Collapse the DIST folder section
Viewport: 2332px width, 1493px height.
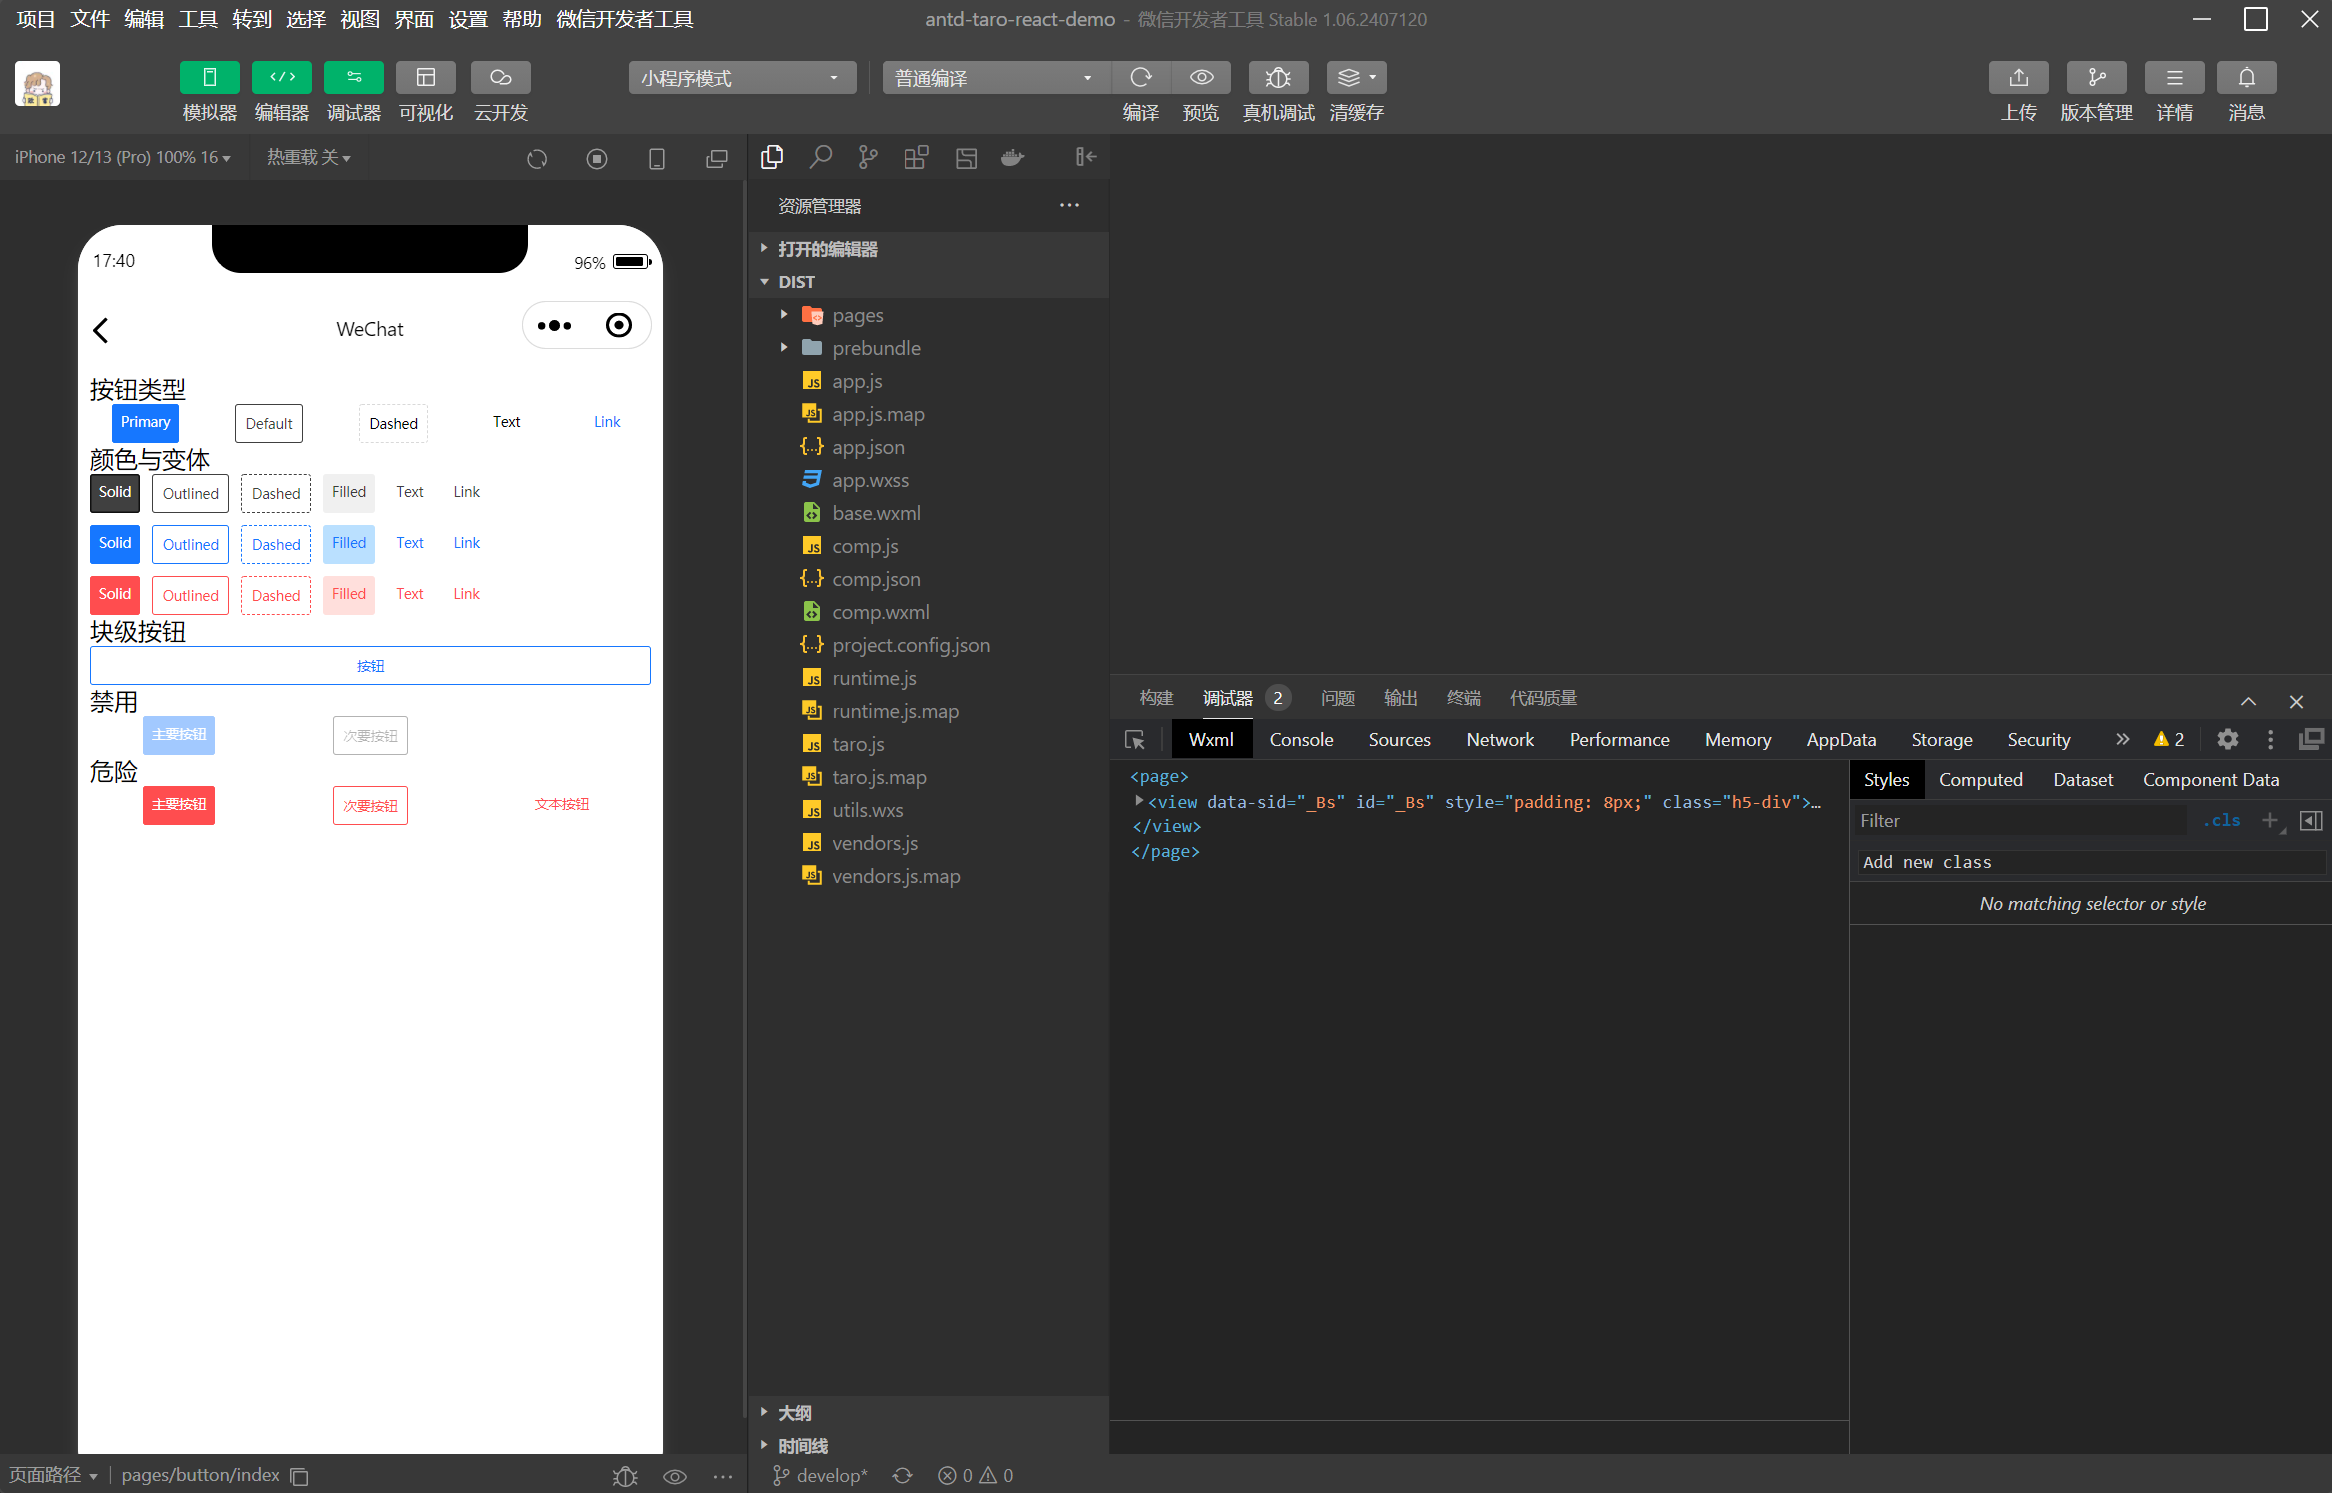click(x=928, y=282)
